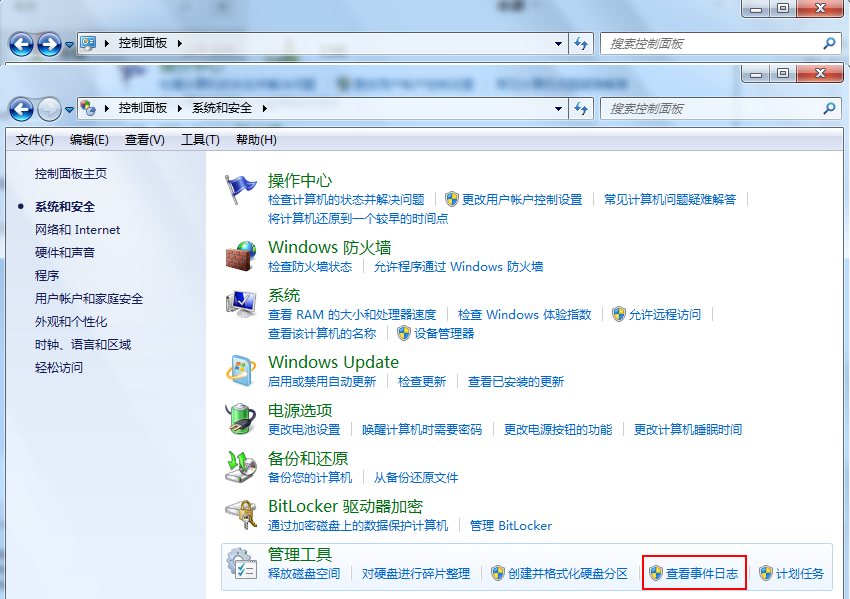Expand arrow after 系统和安全 in breadcrumb
This screenshot has width=850, height=599.
[265, 108]
